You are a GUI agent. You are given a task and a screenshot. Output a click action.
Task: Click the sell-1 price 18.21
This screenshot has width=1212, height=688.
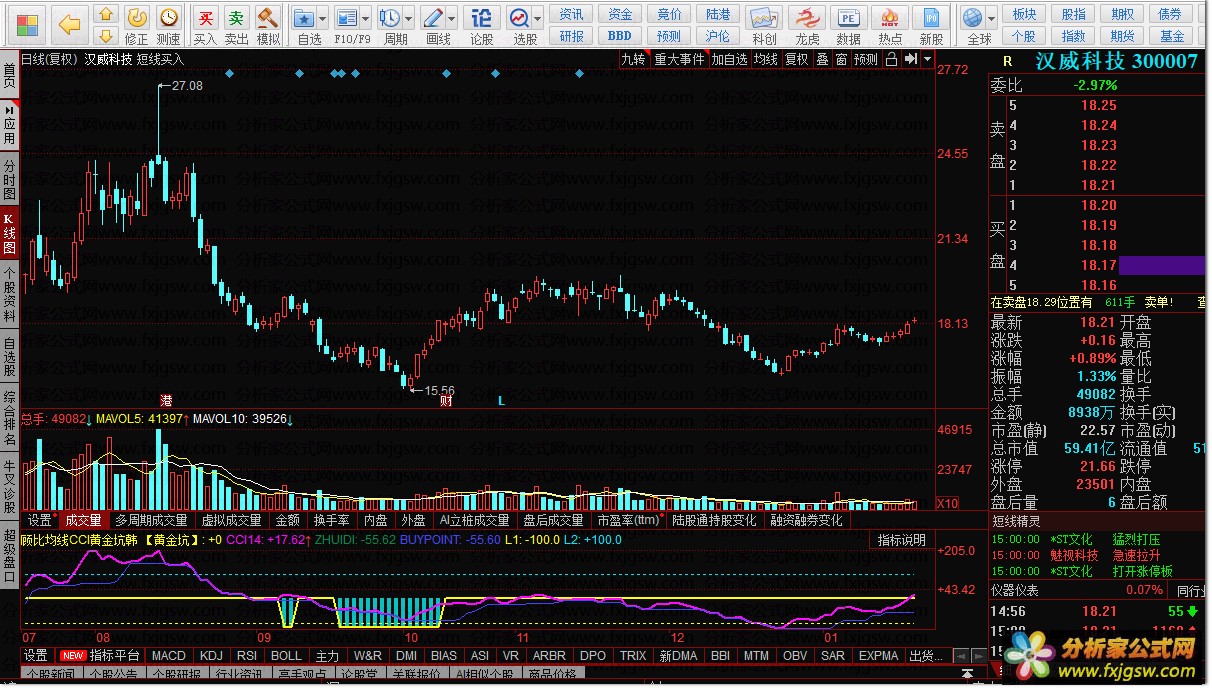[1098, 185]
